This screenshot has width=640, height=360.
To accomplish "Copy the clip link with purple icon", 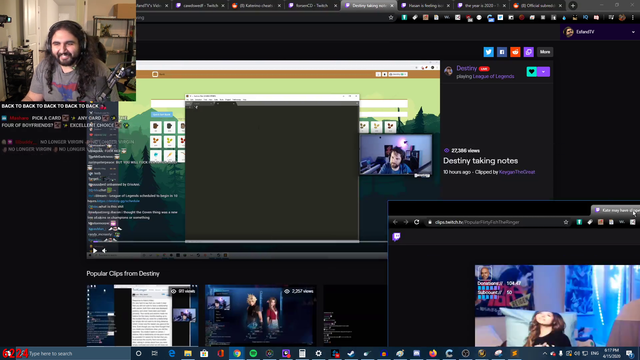I will [529, 52].
